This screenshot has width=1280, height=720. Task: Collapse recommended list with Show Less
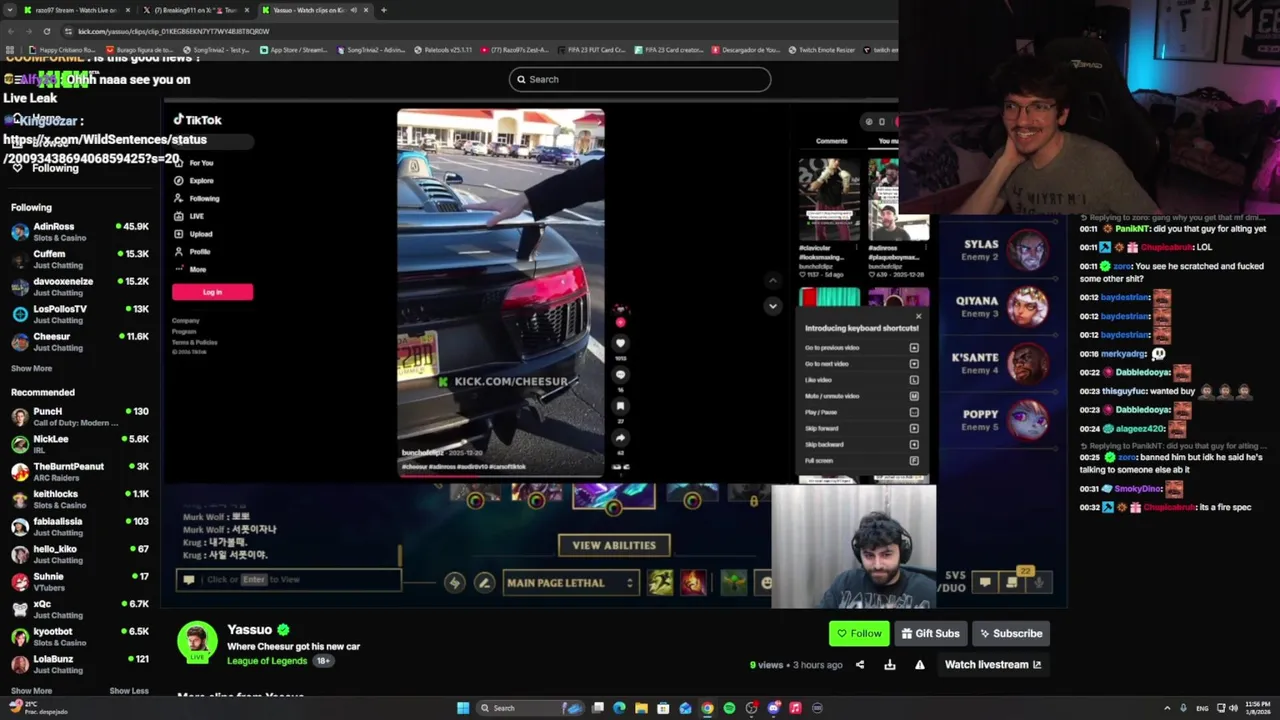click(x=129, y=691)
